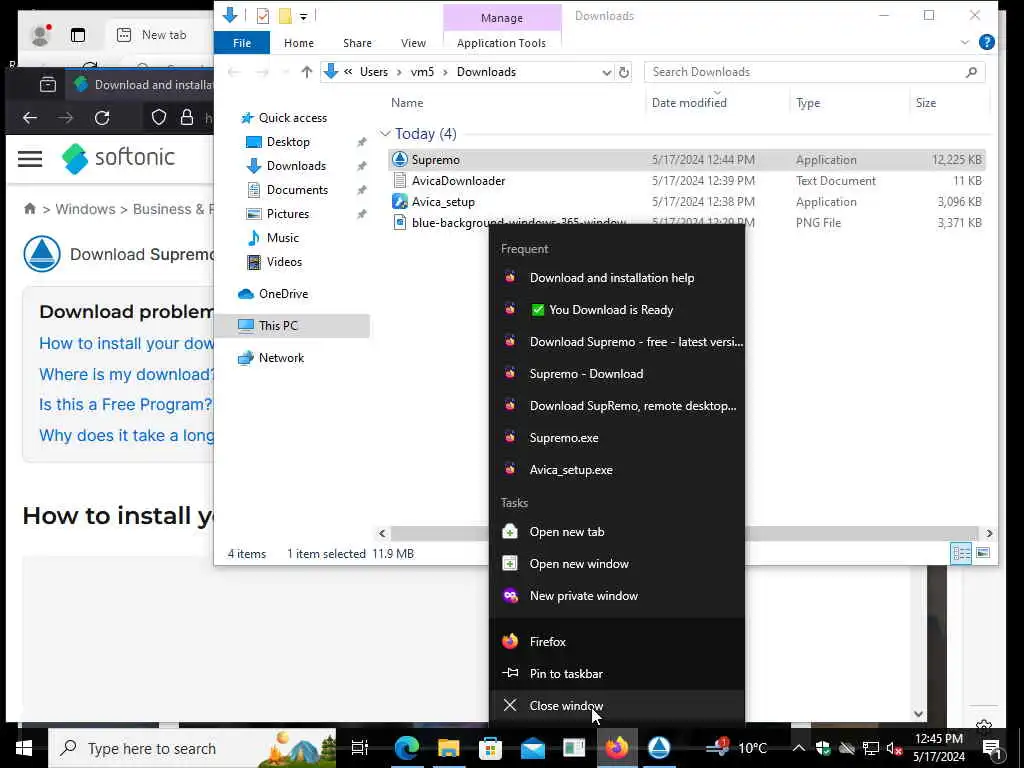Open Network in navigation pane
The height and width of the screenshot is (768, 1024).
pos(281,358)
